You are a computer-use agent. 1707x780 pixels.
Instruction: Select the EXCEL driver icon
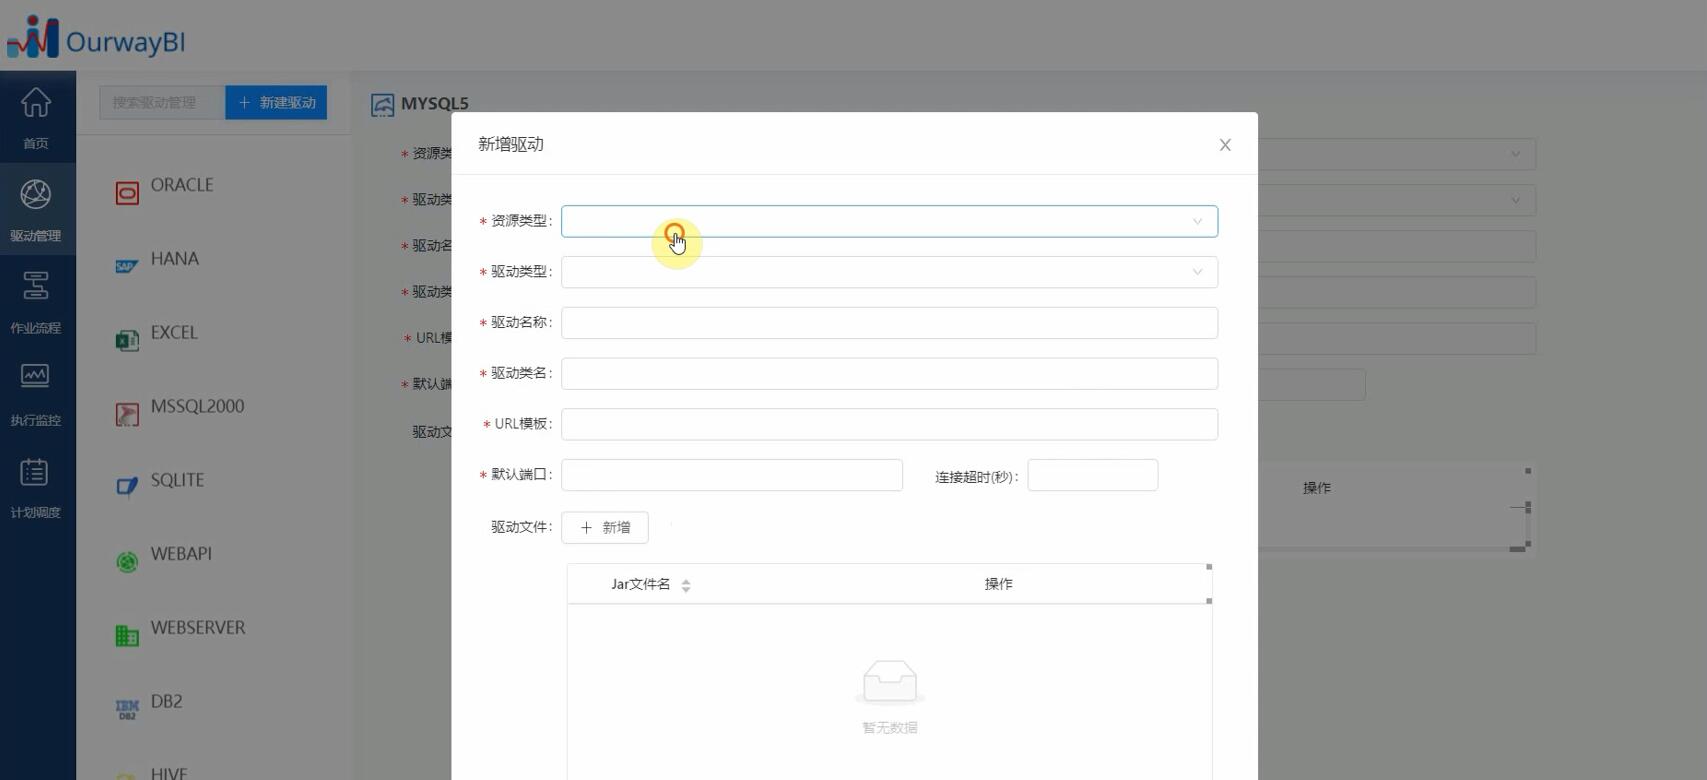pos(127,341)
